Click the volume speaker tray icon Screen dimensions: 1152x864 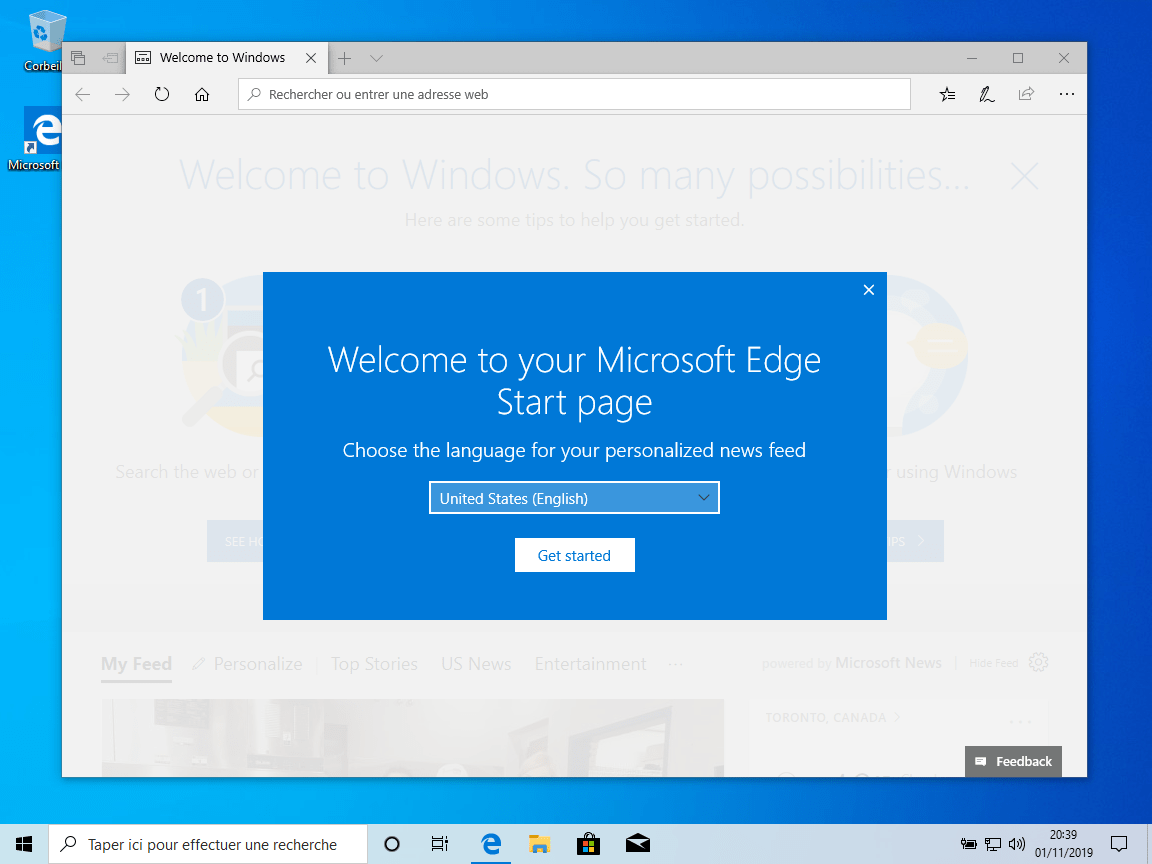(1017, 844)
